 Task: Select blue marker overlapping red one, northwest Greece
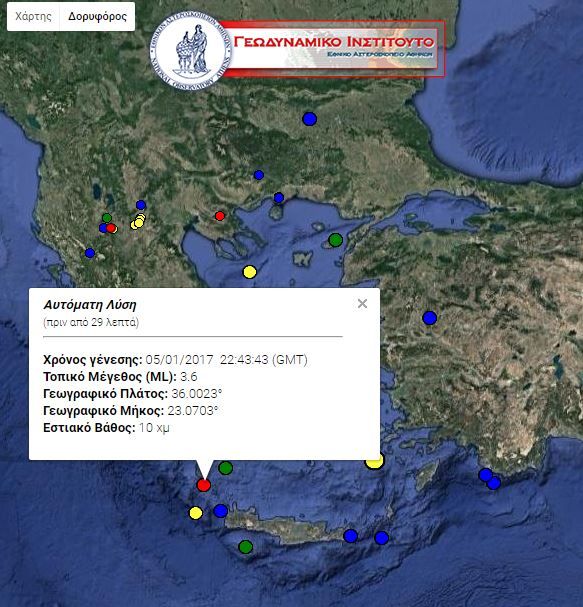103,228
